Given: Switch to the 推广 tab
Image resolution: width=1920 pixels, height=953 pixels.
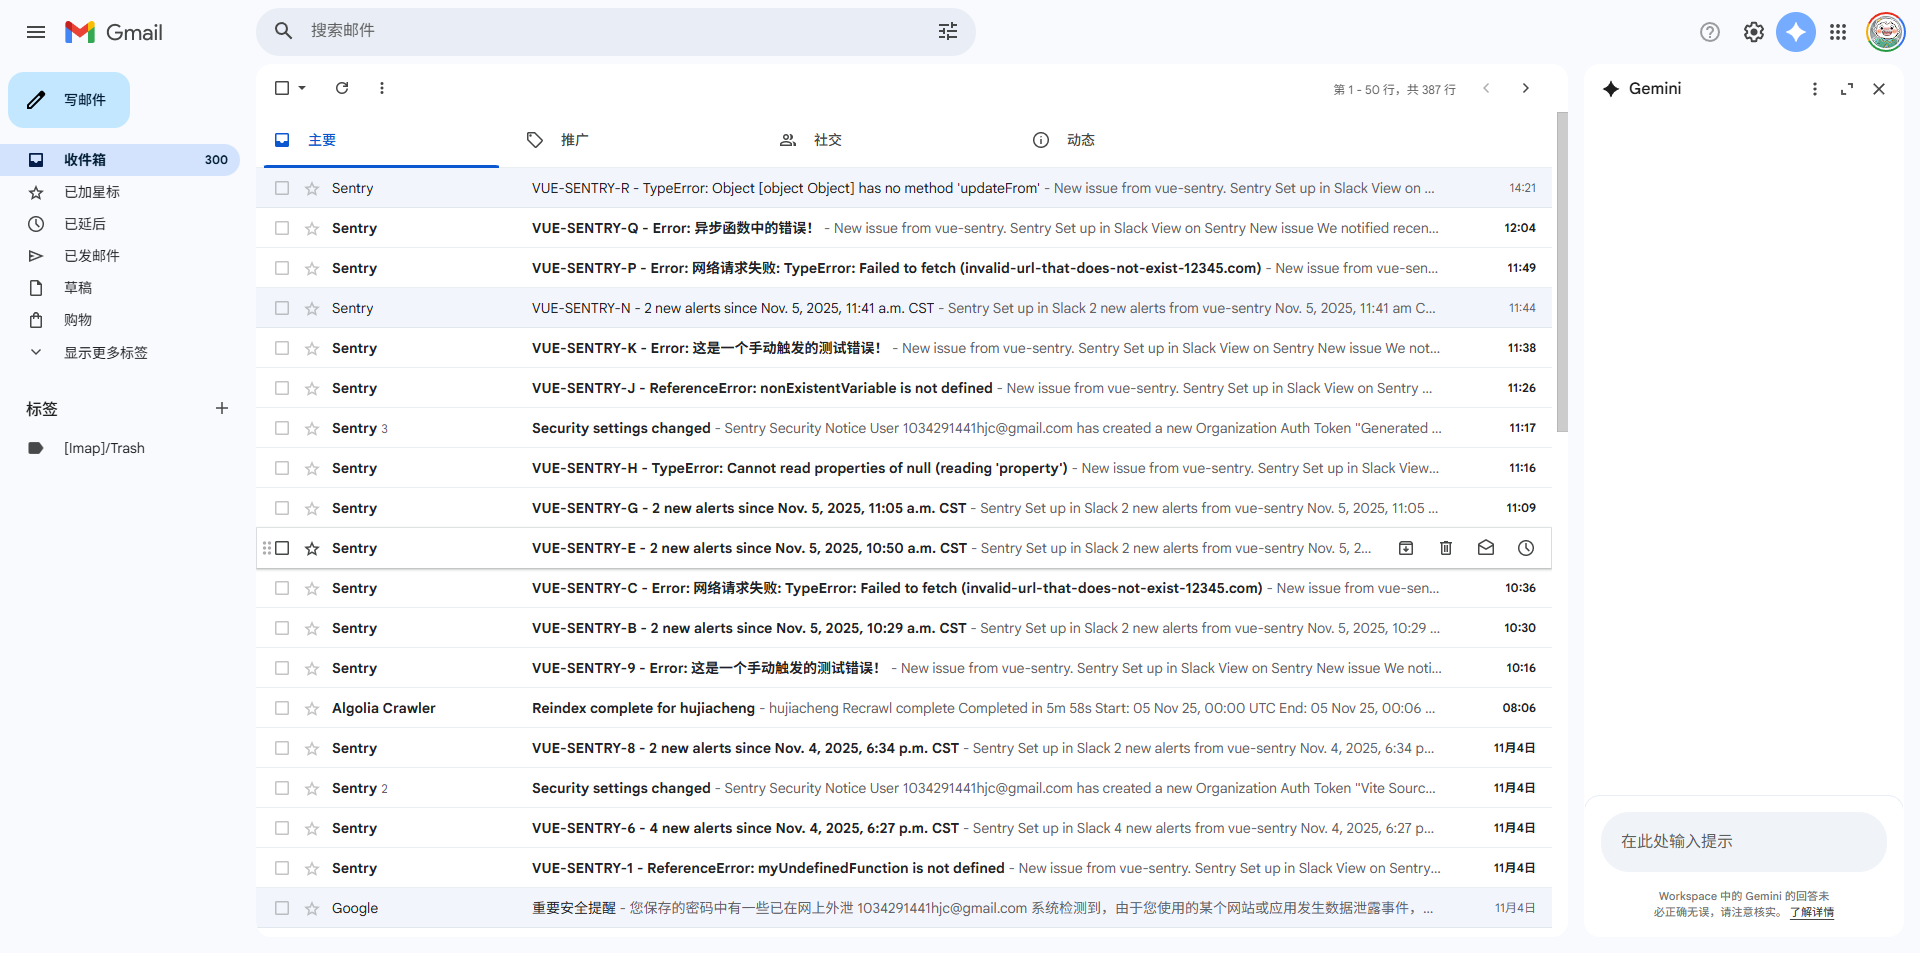Looking at the screenshot, I should pyautogui.click(x=574, y=140).
